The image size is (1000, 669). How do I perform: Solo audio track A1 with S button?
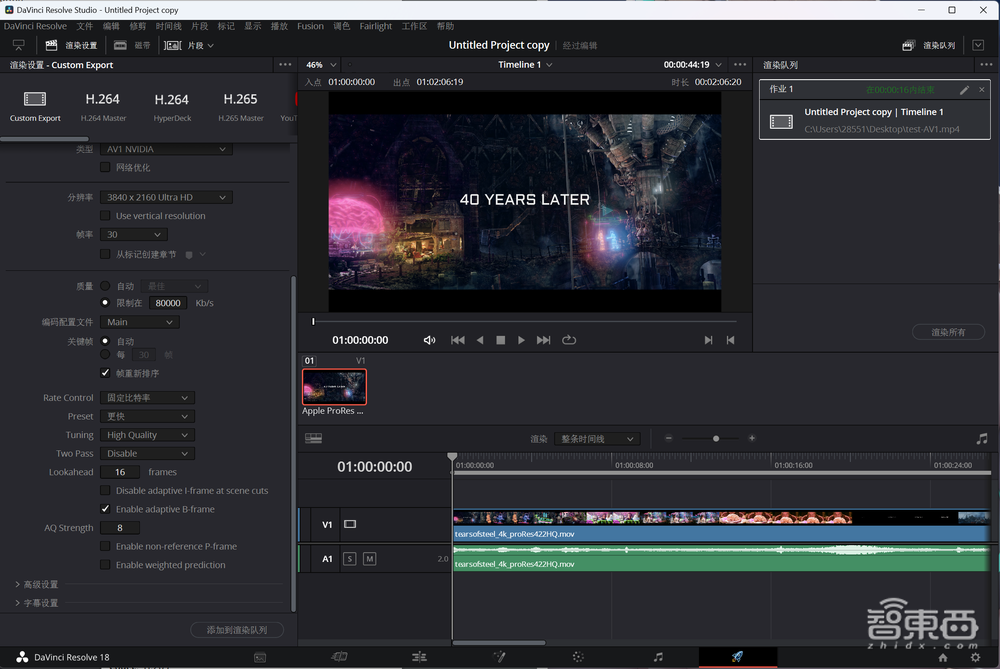(350, 559)
